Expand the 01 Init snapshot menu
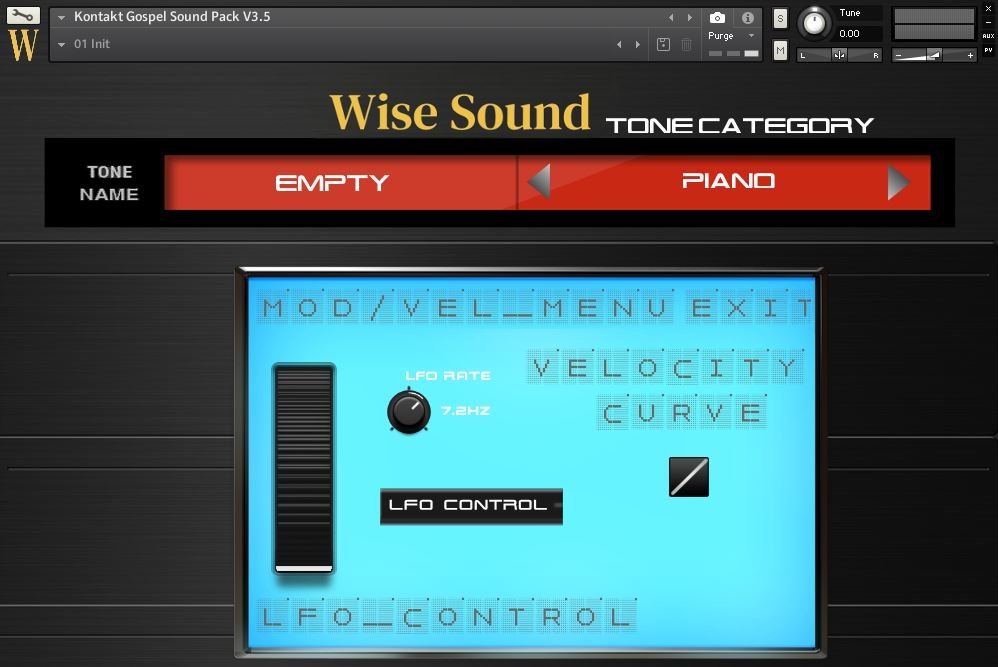998x667 pixels. [62, 44]
